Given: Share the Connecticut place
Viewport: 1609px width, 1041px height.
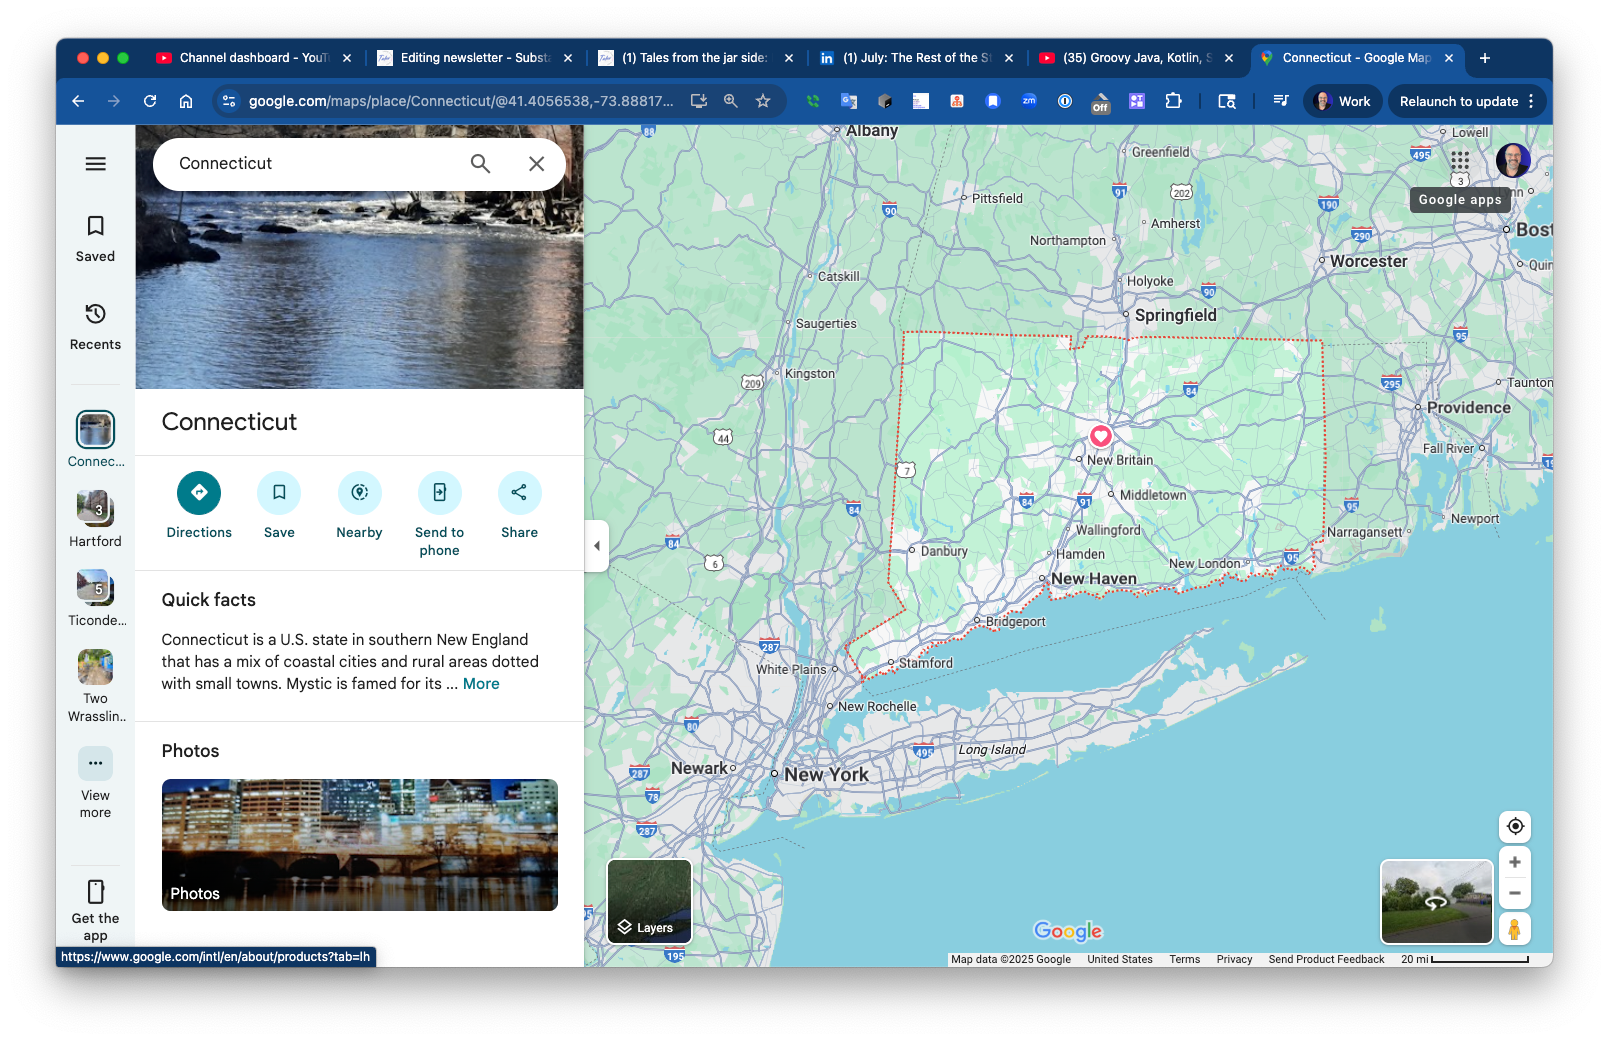Looking at the screenshot, I should click(520, 506).
